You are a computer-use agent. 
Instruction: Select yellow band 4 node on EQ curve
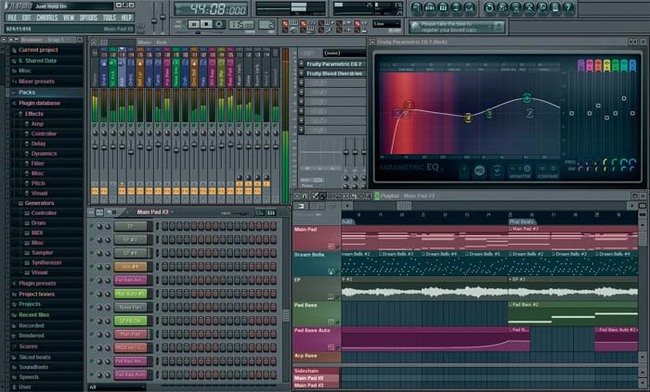click(468, 118)
